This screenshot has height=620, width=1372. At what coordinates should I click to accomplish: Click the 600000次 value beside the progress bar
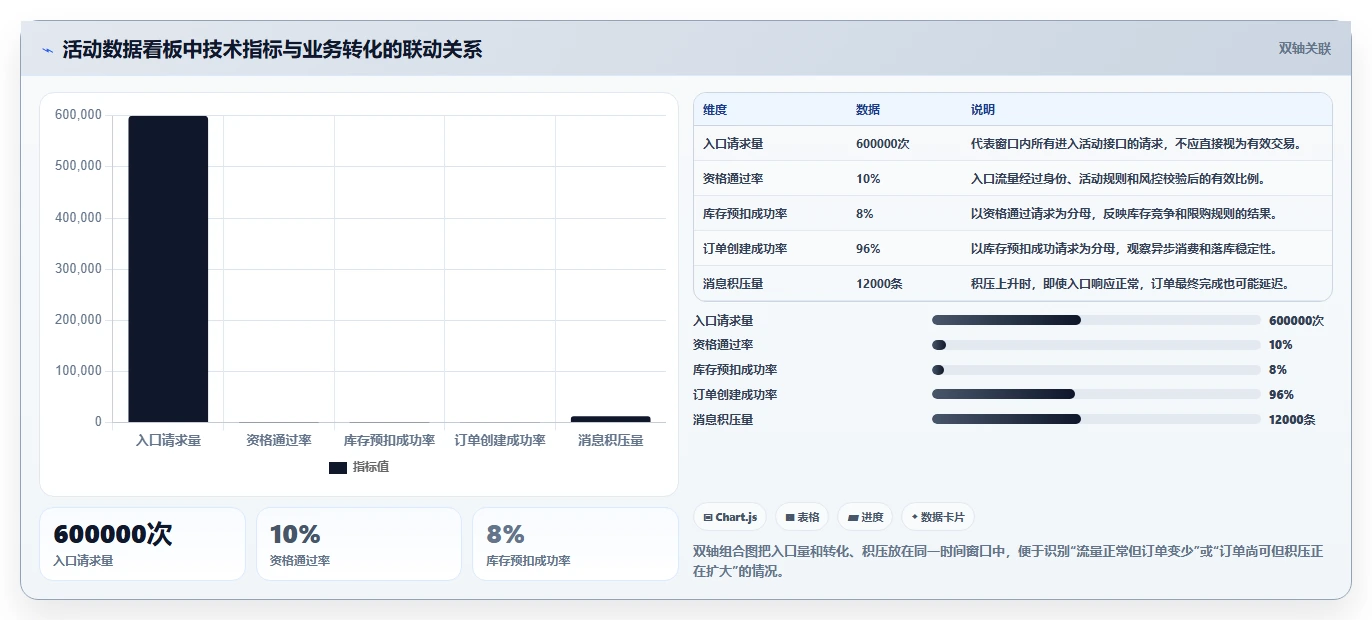pyautogui.click(x=1296, y=321)
